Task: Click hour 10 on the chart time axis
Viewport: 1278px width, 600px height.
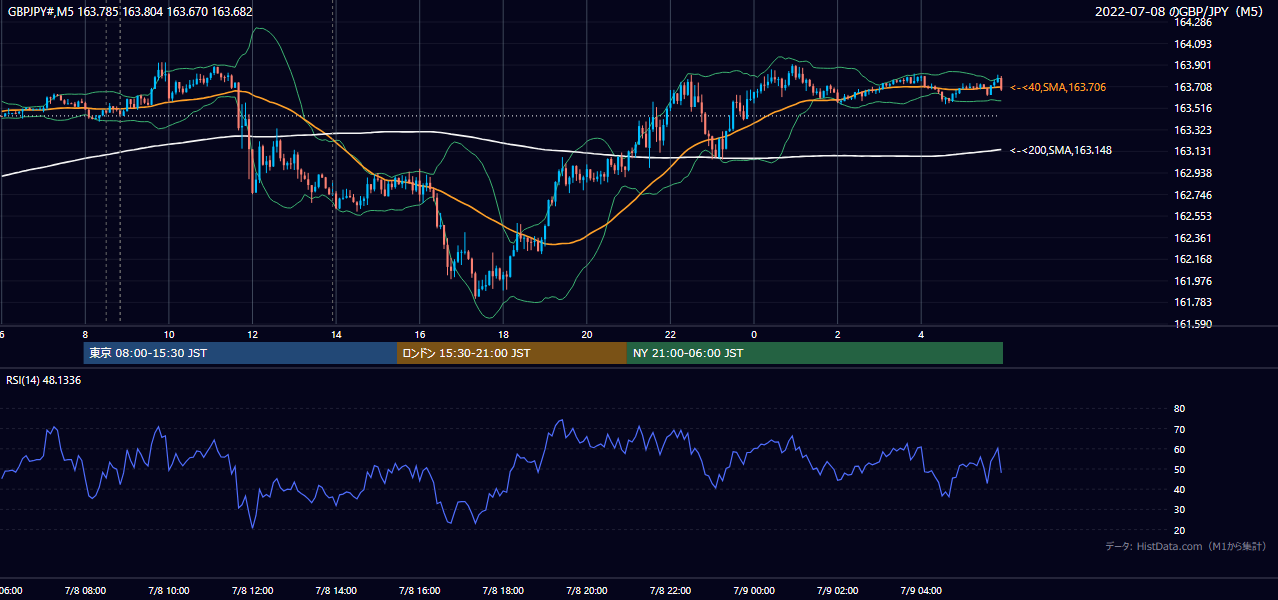Action: pyautogui.click(x=169, y=334)
